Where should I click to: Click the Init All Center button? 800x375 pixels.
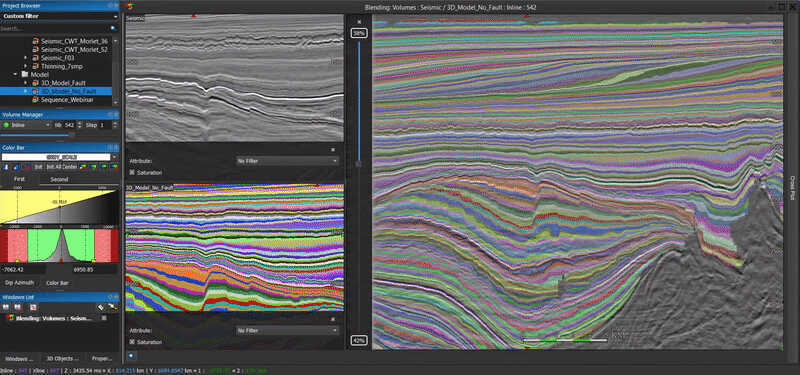62,167
